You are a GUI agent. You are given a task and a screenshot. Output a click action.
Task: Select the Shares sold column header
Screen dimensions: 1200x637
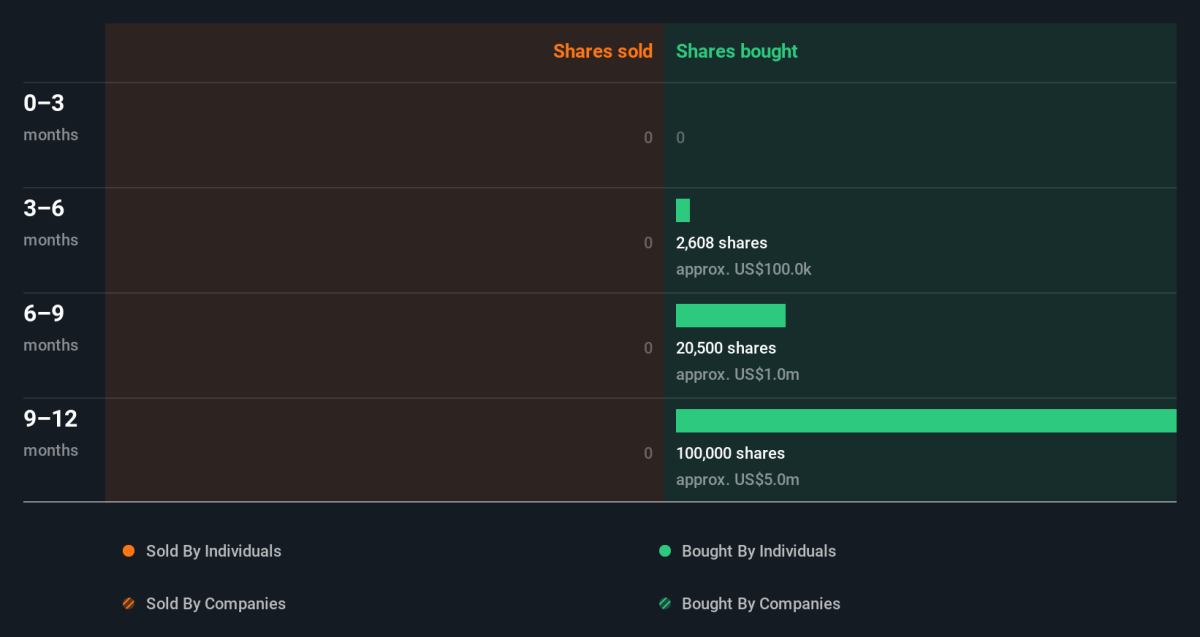point(602,51)
